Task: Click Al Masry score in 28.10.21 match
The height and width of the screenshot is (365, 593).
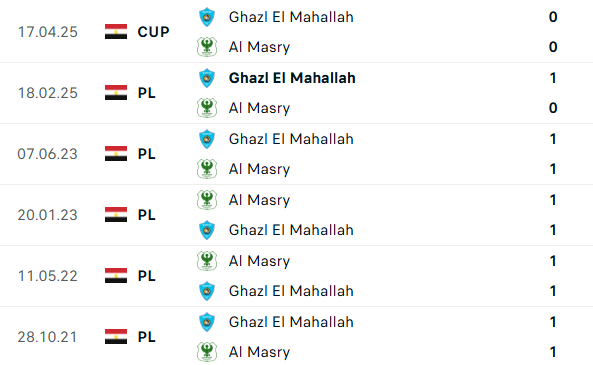Action: 553,352
